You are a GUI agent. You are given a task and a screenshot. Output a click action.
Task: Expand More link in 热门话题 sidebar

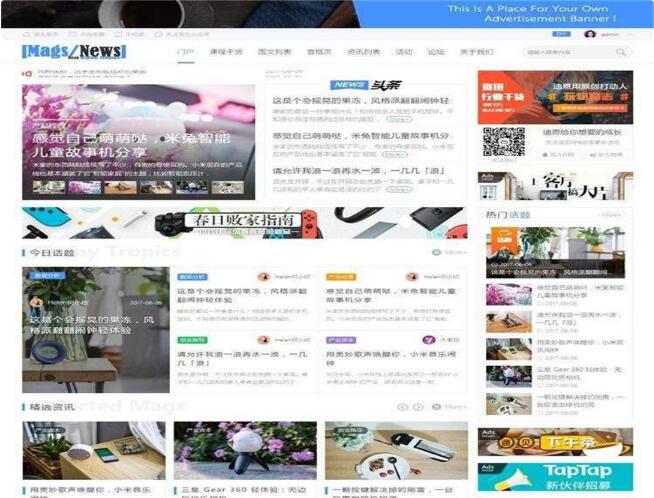(609, 215)
